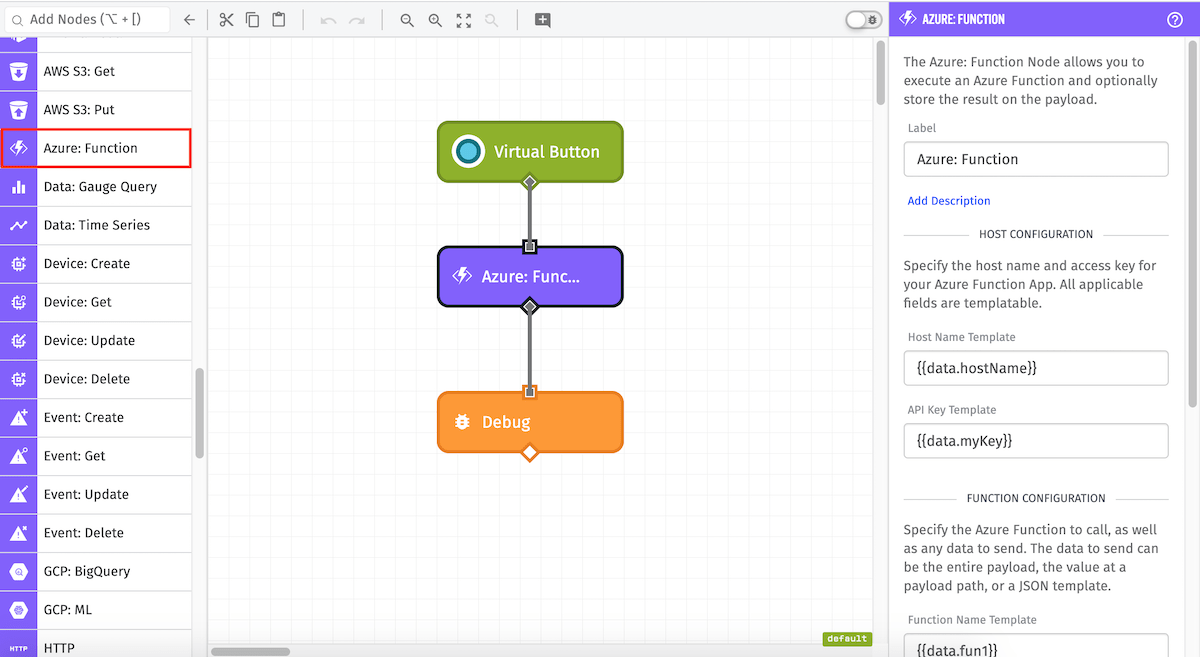Click the Add Nodes search field
This screenshot has width=1200, height=657.
pos(85,19)
